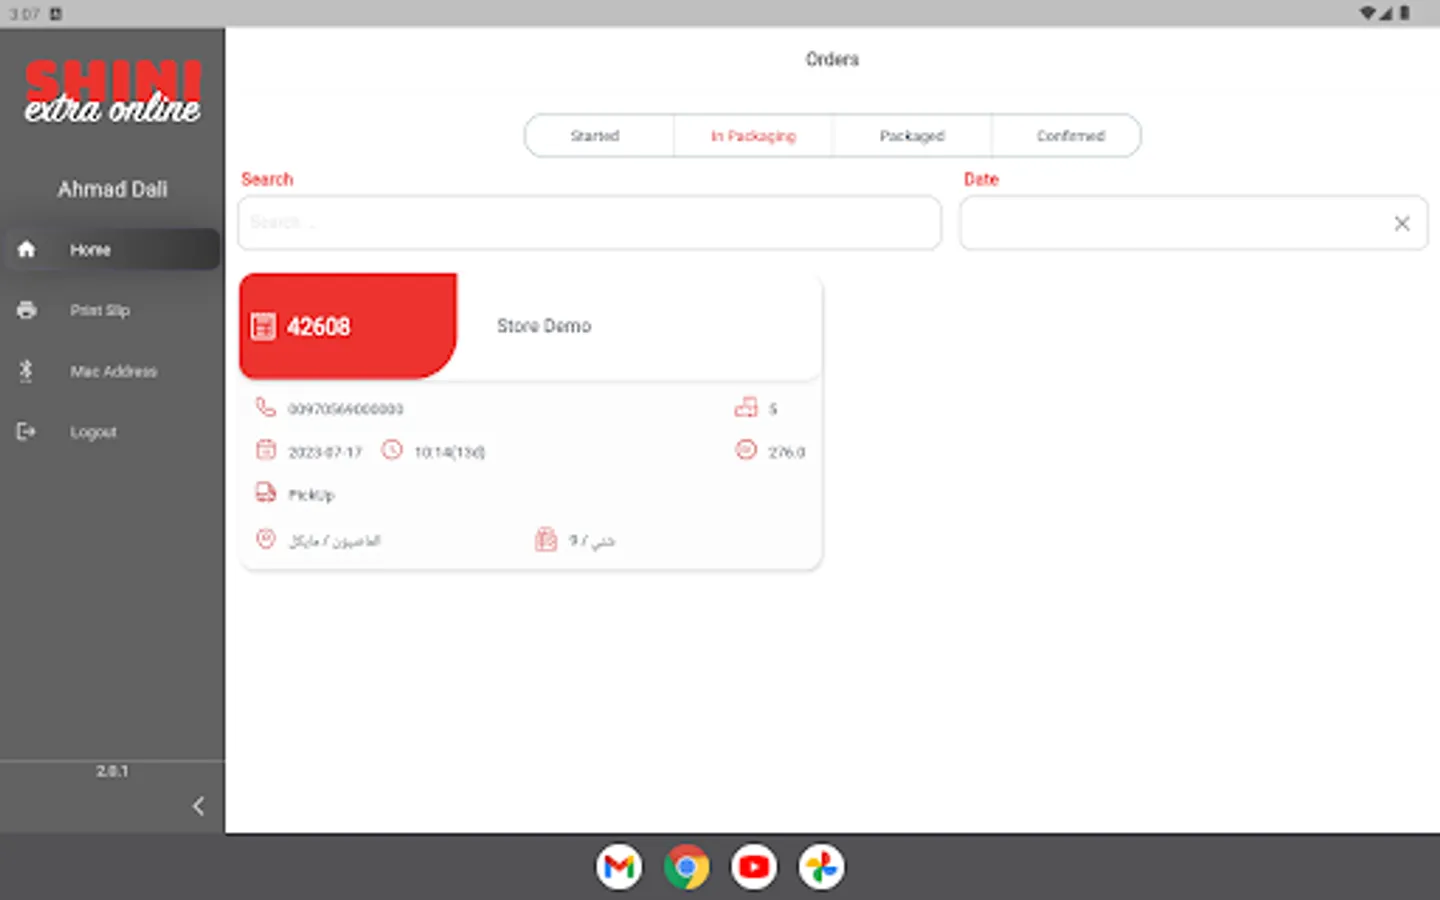Open Google Photos from the taskbar
This screenshot has width=1440, height=900.
pos(821,867)
